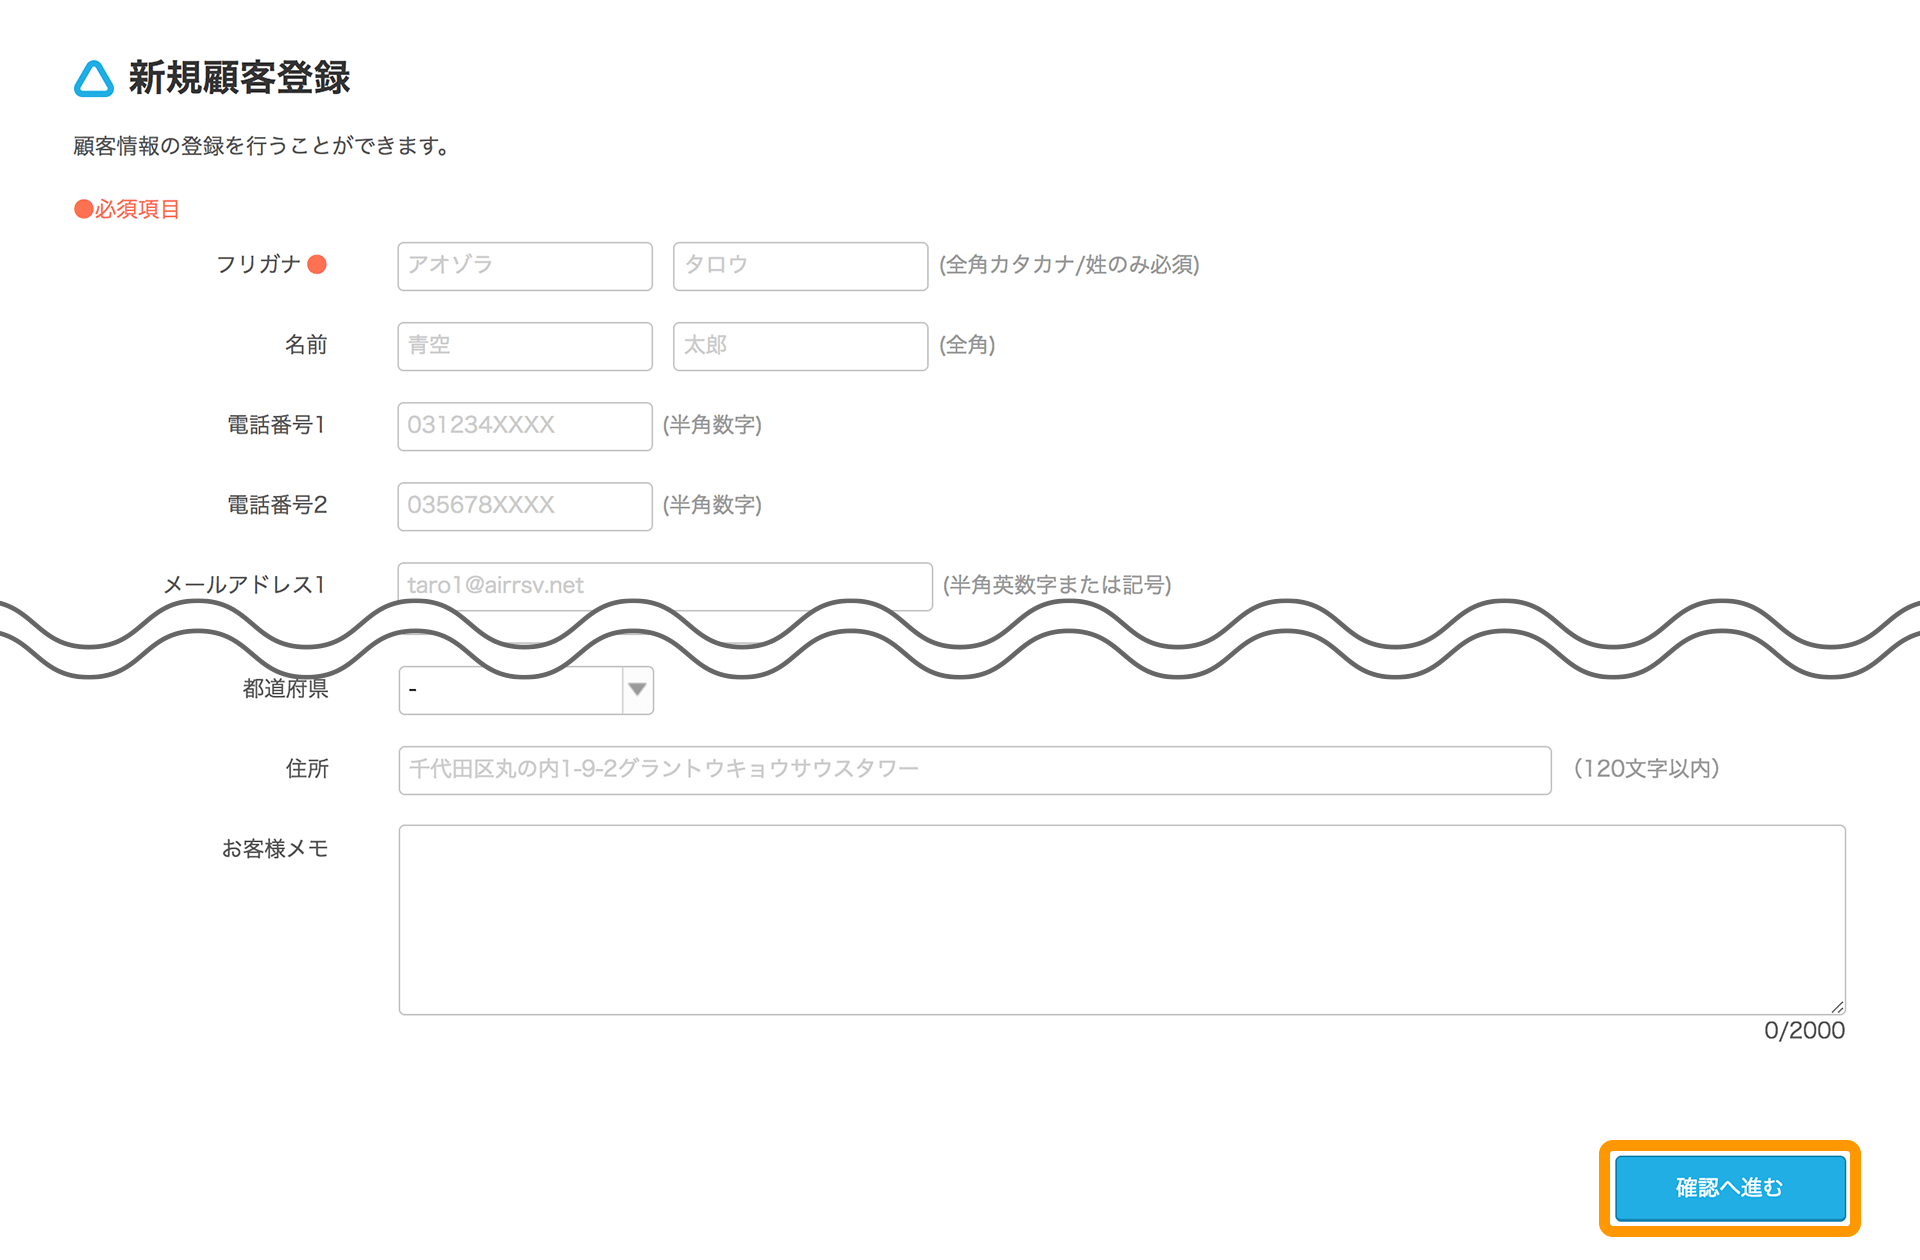Open the 都道府県 dropdown arrow
Image resolution: width=1920 pixels, height=1260 pixels.
pyautogui.click(x=637, y=690)
